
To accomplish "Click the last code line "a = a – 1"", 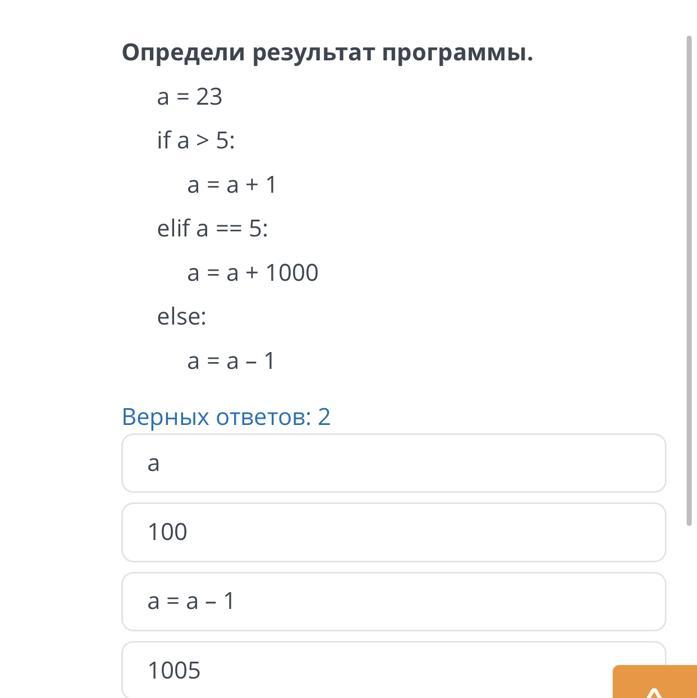I will click(x=230, y=361).
